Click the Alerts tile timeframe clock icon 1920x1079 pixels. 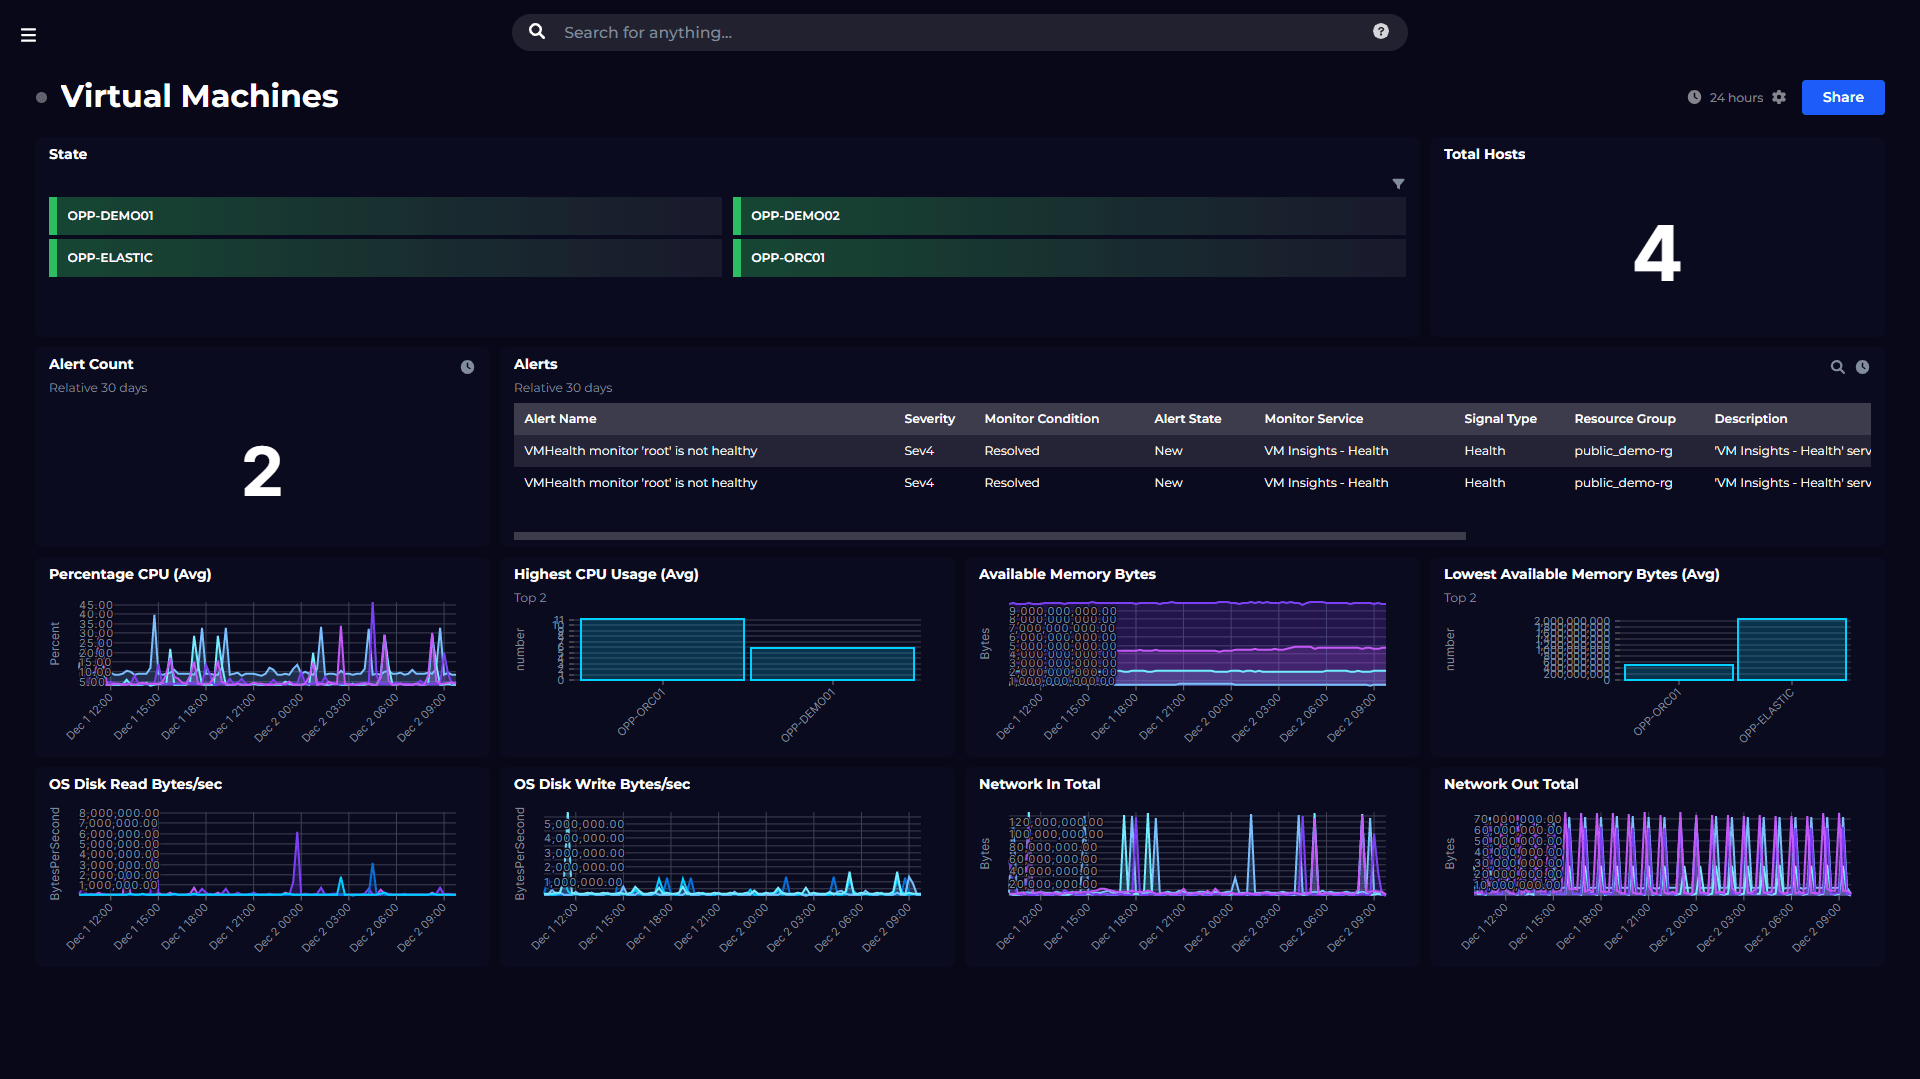(1862, 367)
